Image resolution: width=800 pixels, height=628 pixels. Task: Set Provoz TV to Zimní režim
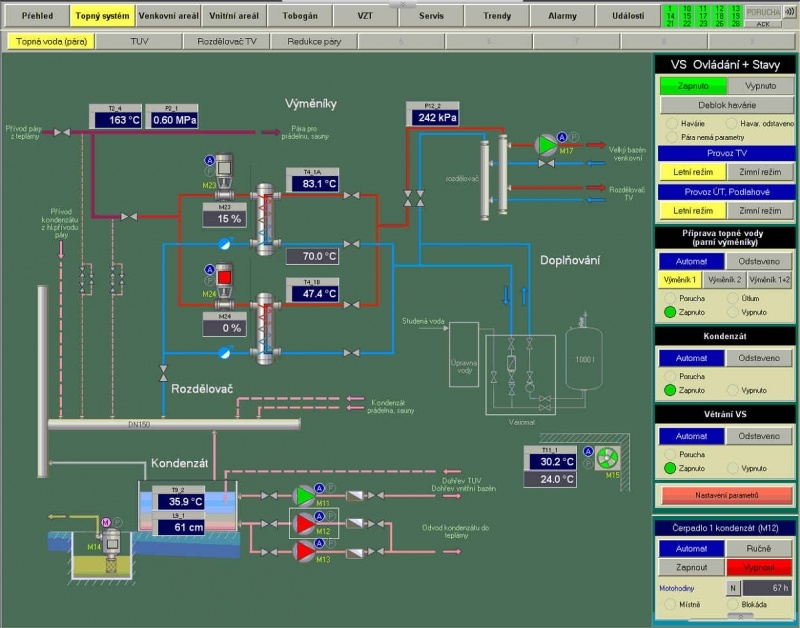click(760, 172)
